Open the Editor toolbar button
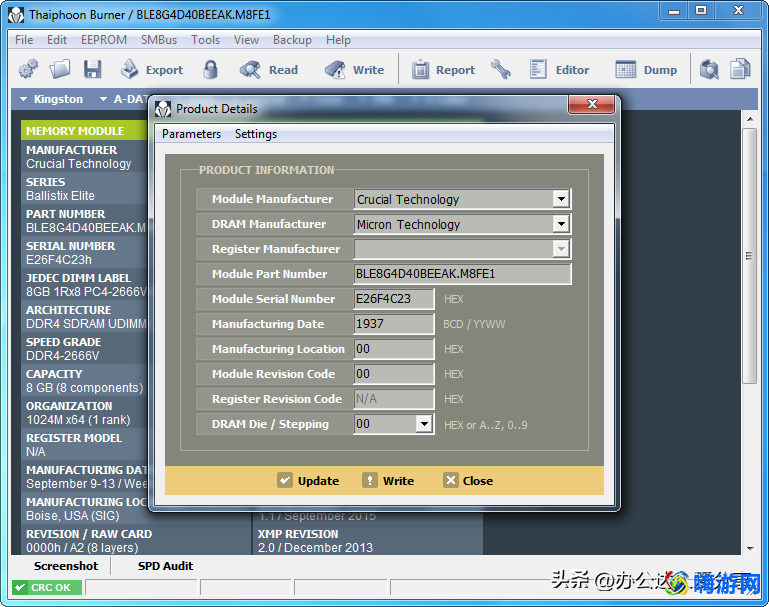This screenshot has width=769, height=607. [x=560, y=70]
